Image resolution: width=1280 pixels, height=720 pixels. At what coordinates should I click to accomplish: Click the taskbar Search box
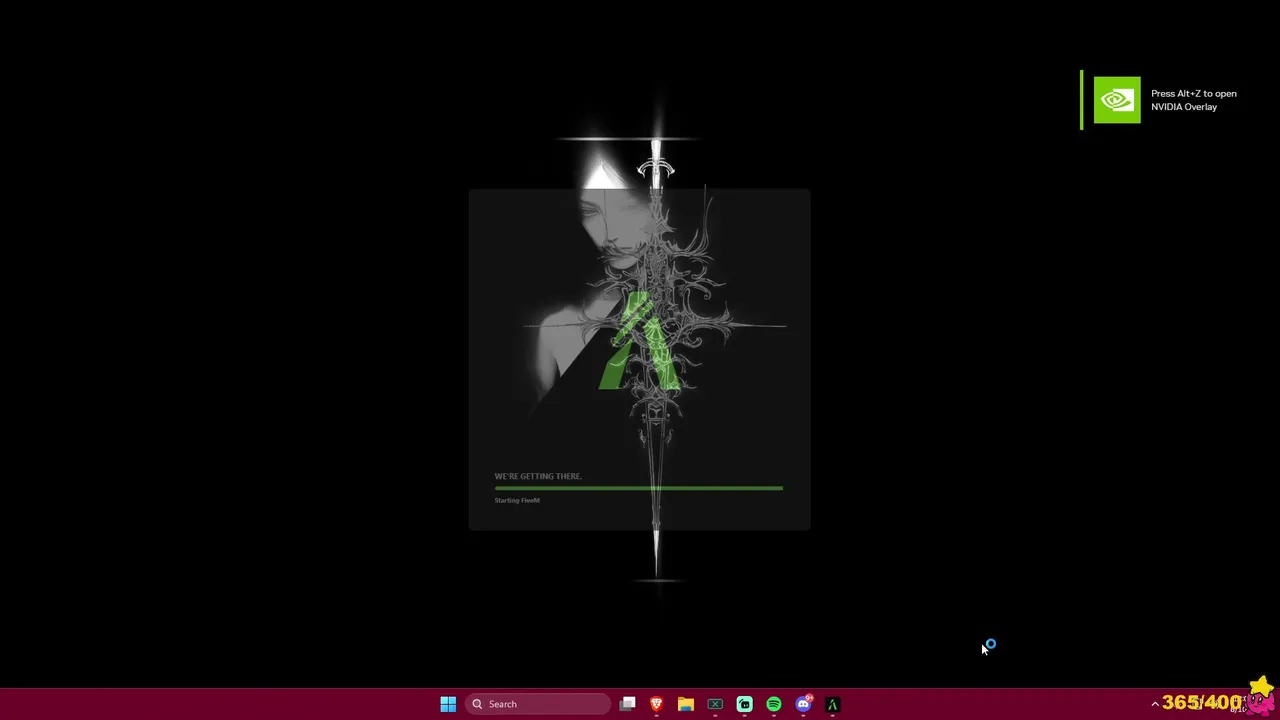pyautogui.click(x=538, y=704)
